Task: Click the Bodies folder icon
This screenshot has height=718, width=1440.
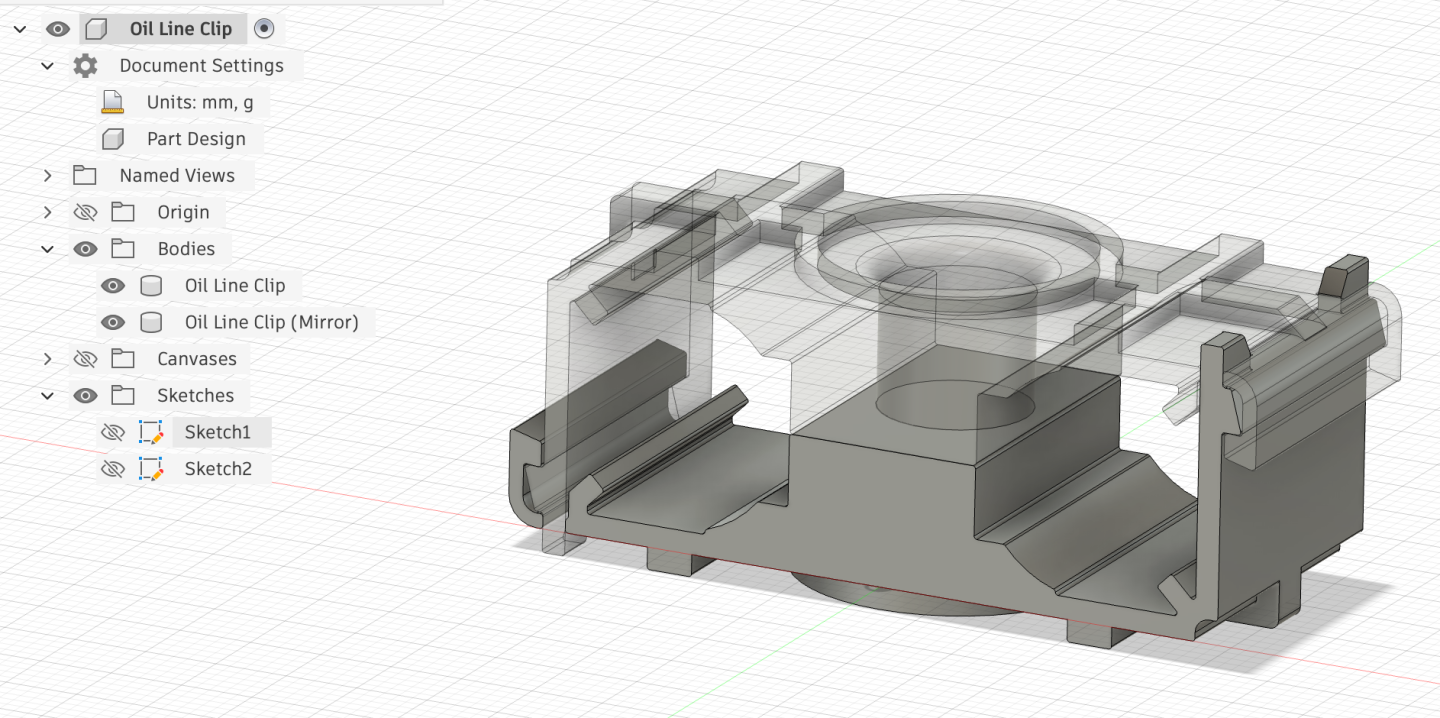Action: pos(123,249)
